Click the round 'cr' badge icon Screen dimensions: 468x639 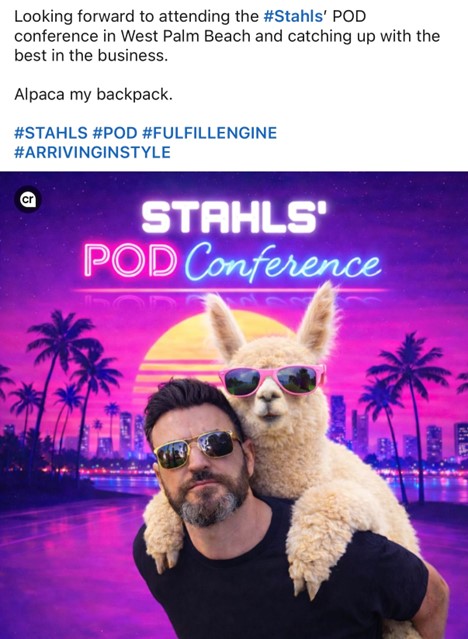click(x=28, y=200)
